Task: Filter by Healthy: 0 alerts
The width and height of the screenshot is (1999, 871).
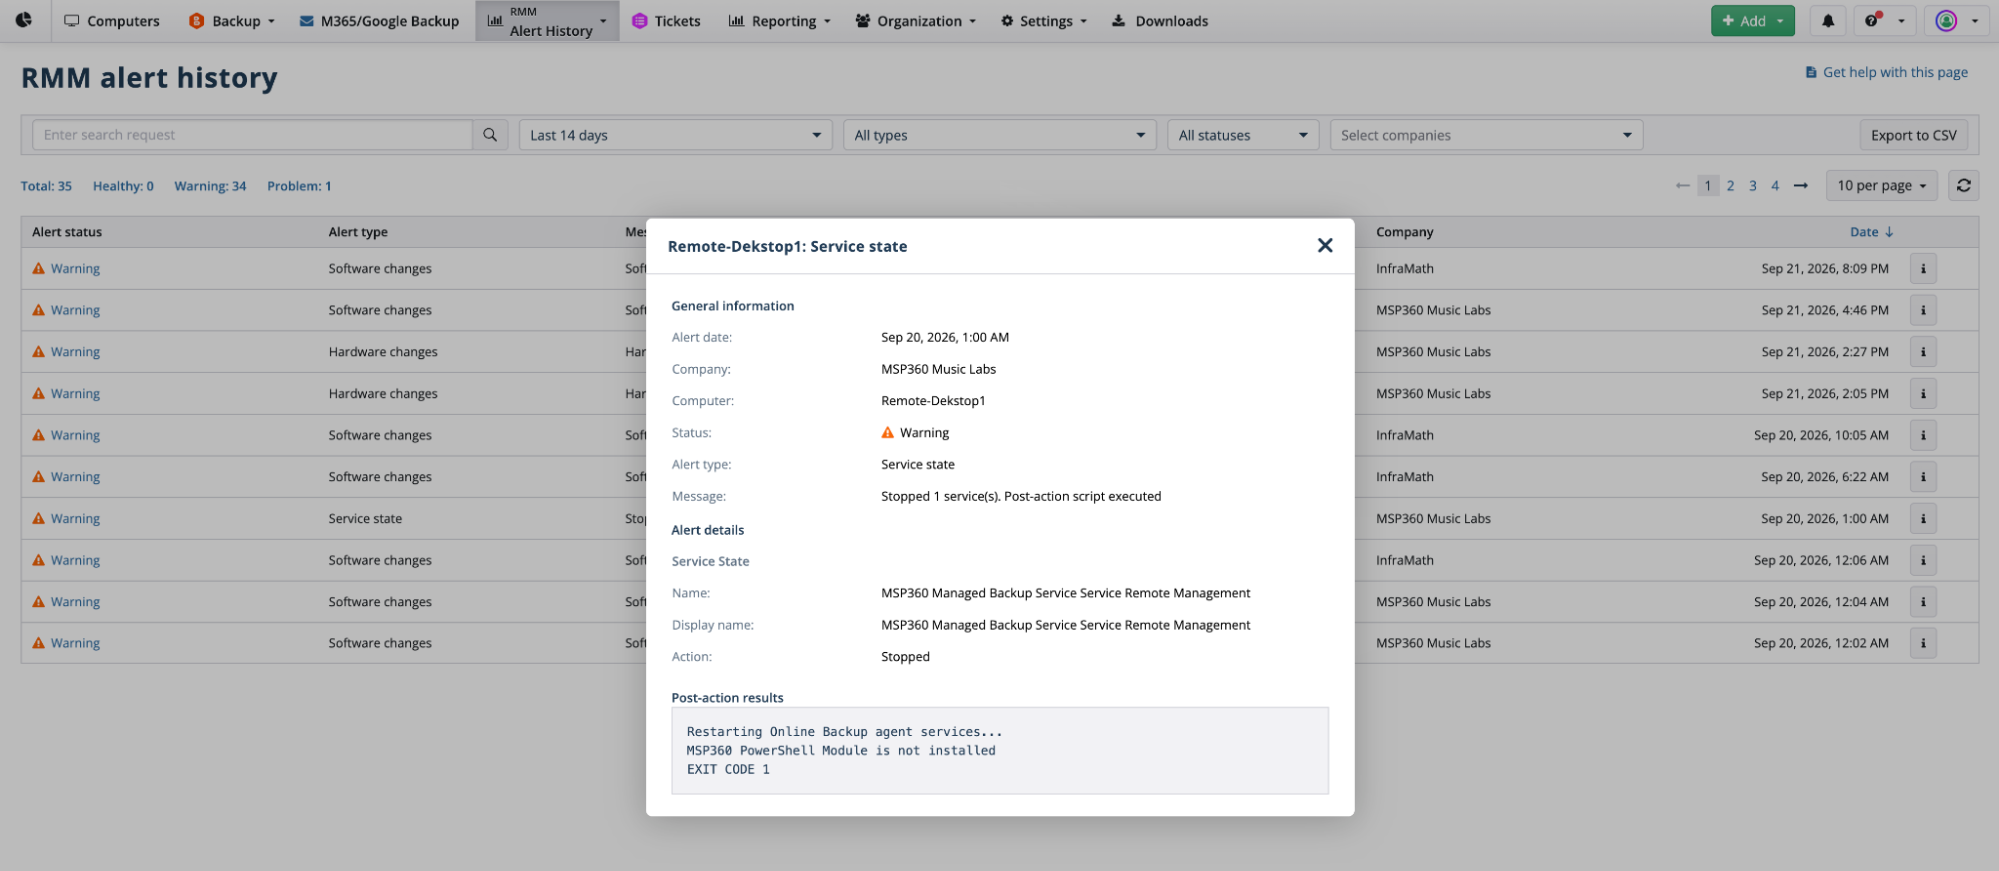Action: tap(123, 186)
